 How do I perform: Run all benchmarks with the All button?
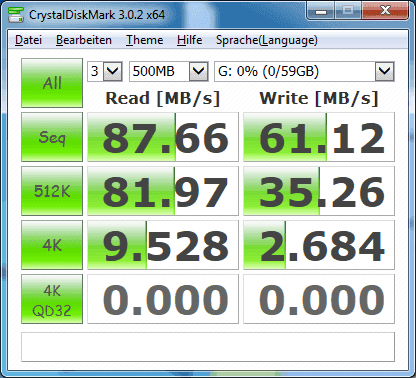coord(52,83)
